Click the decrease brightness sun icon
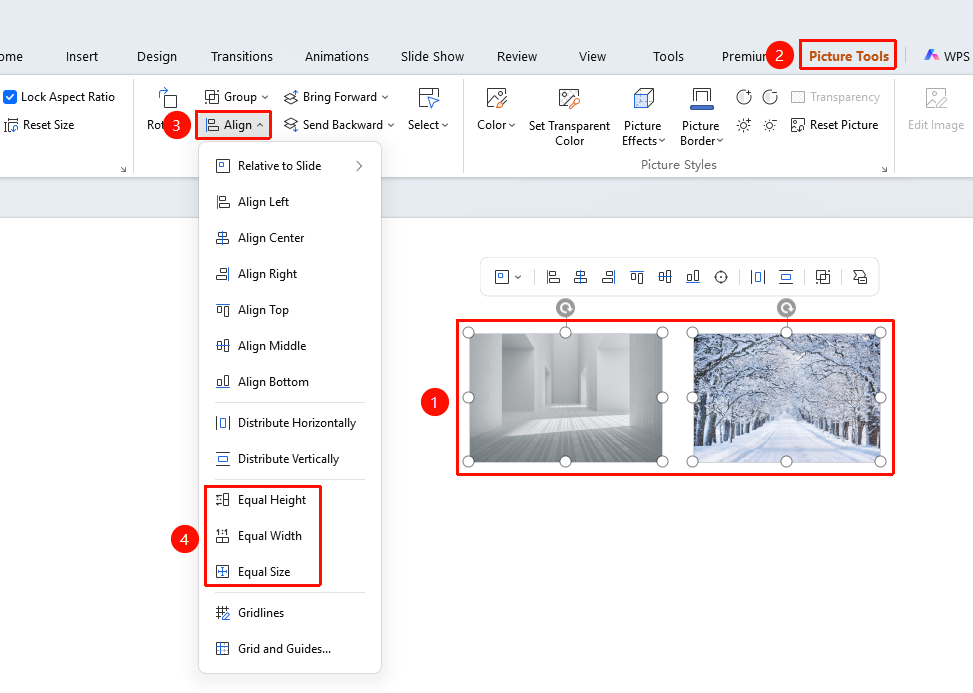The width and height of the screenshot is (973, 693). [x=770, y=125]
